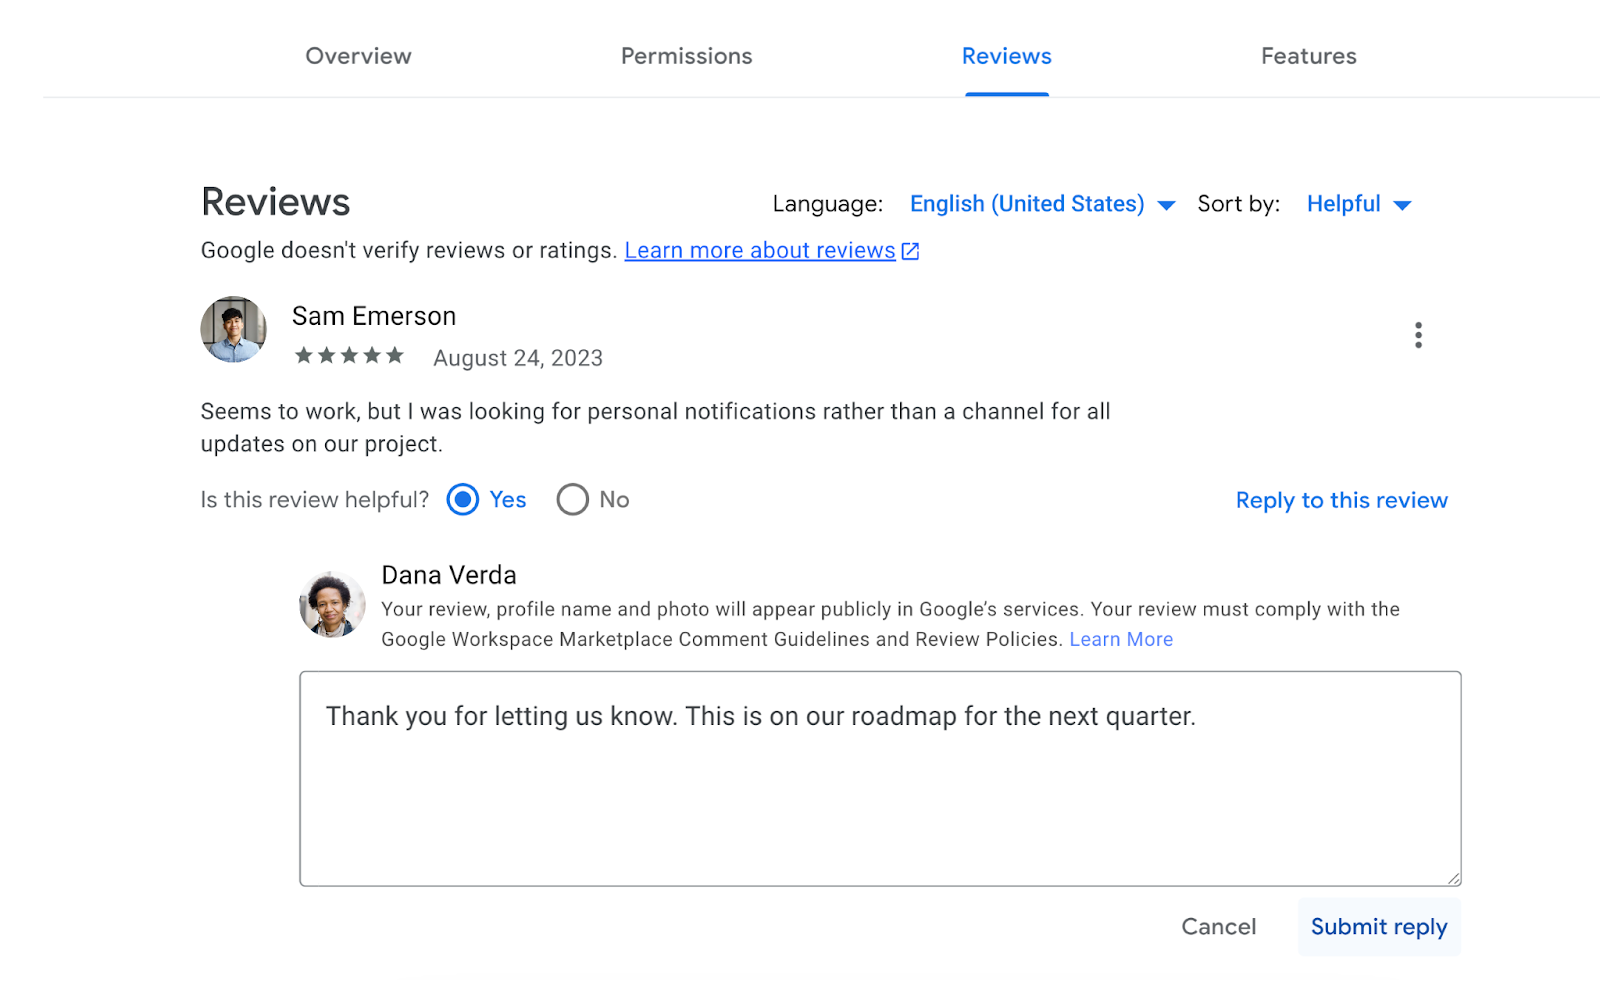Click Sam Emerson's profile photo

(233, 330)
